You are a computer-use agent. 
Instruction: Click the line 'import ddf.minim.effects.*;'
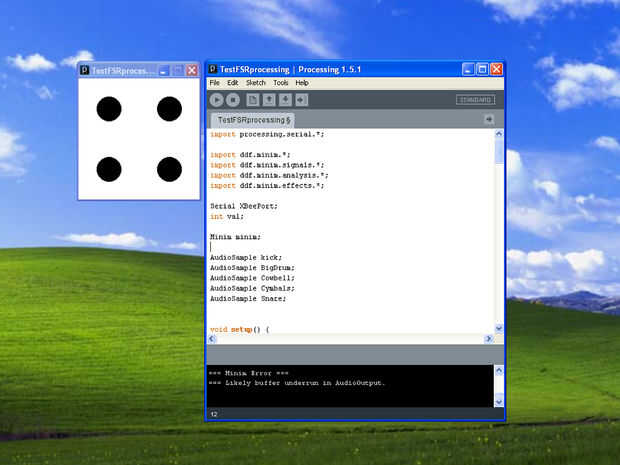click(x=267, y=186)
